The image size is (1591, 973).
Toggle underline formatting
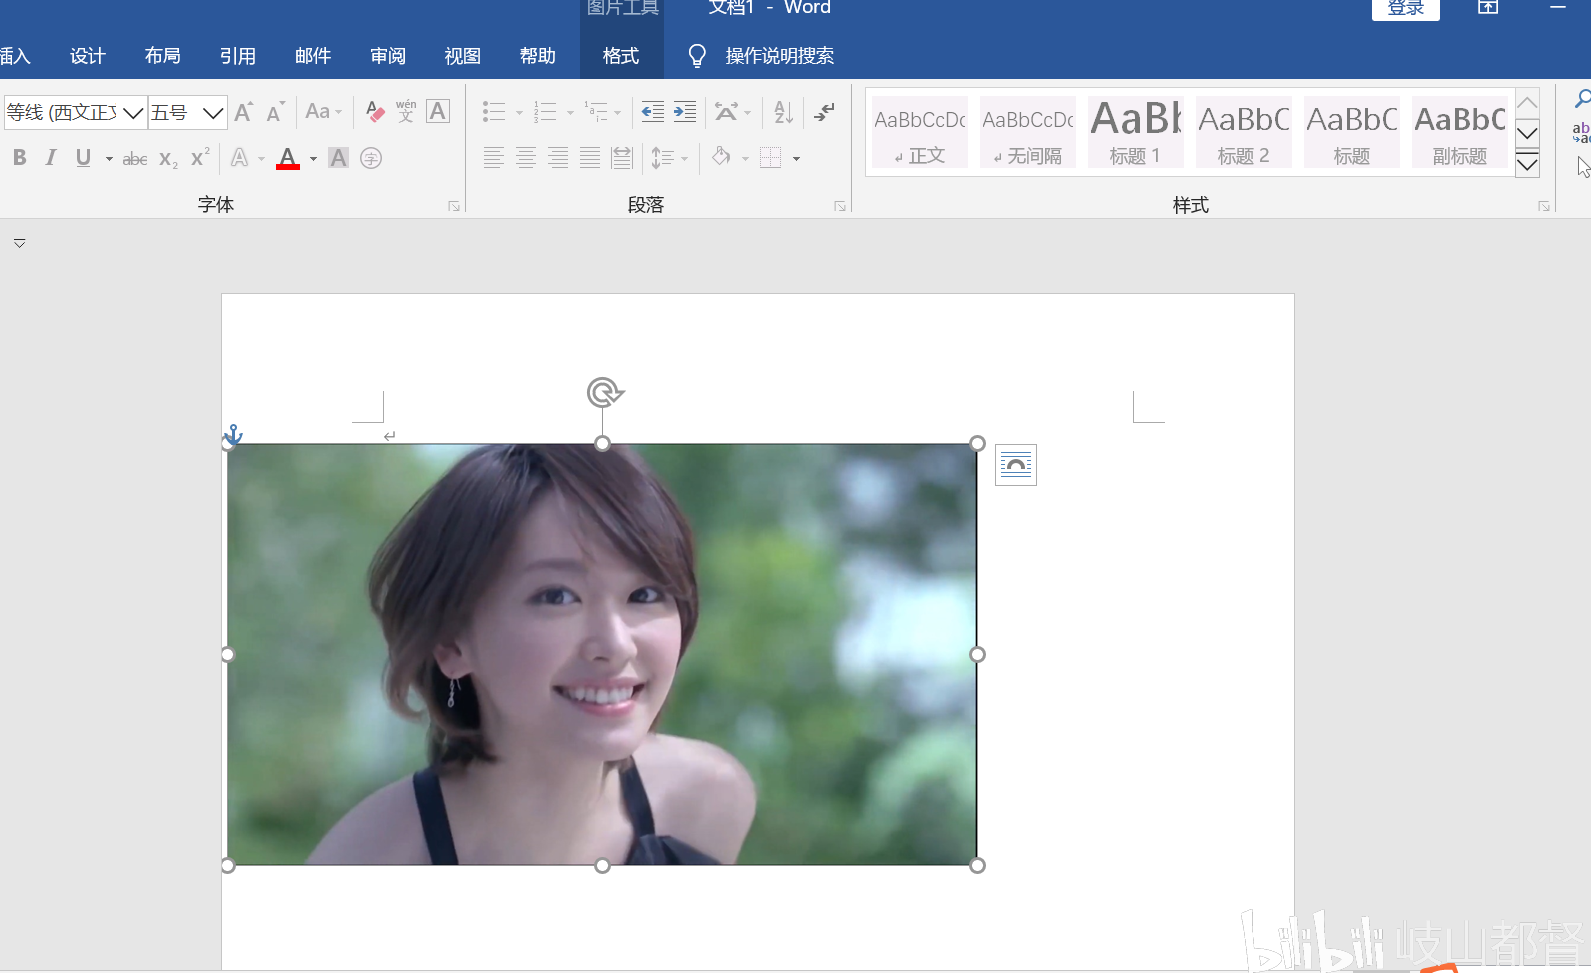(83, 158)
